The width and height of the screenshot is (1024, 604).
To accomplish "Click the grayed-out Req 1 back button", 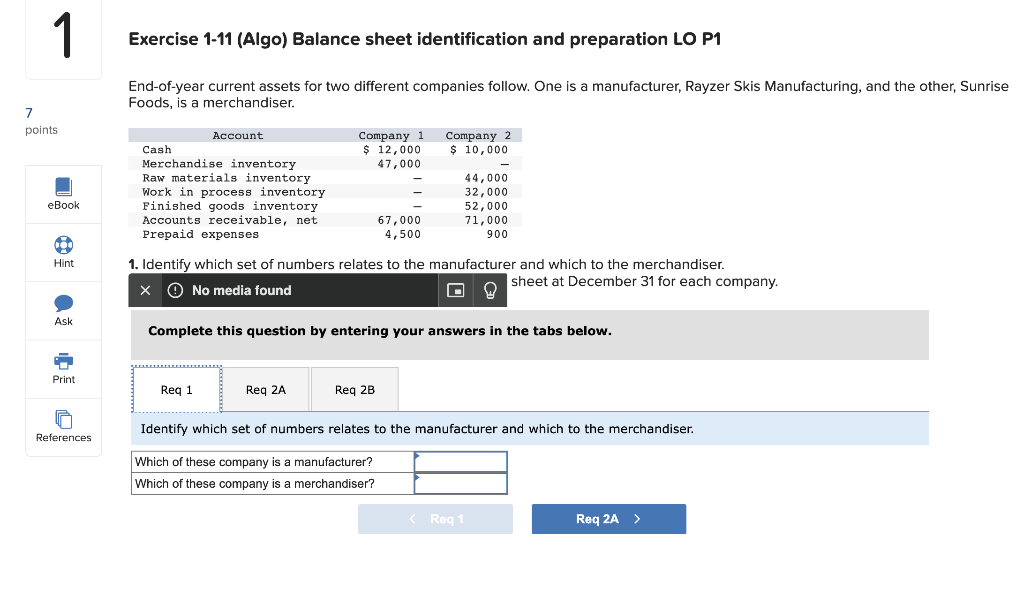I will (x=435, y=518).
